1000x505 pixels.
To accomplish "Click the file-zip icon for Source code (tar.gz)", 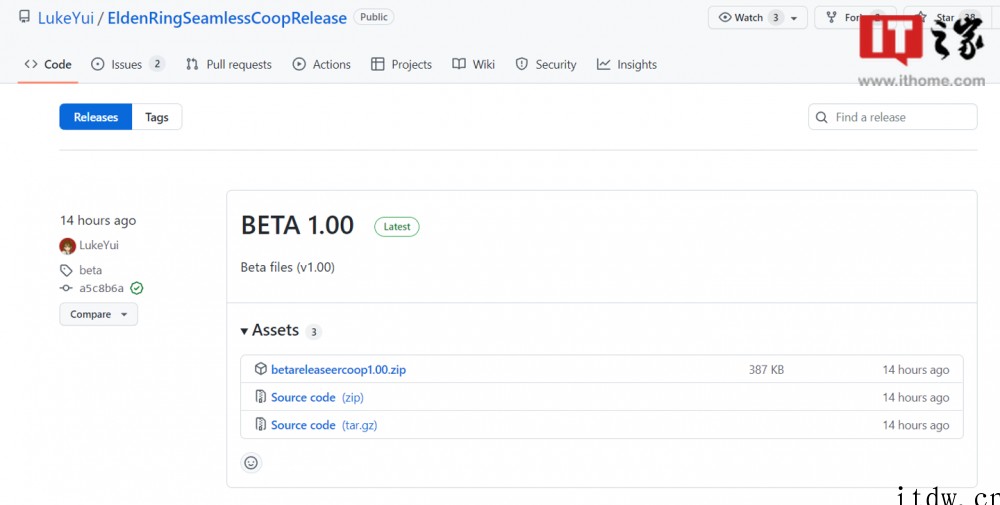I will tap(260, 425).
